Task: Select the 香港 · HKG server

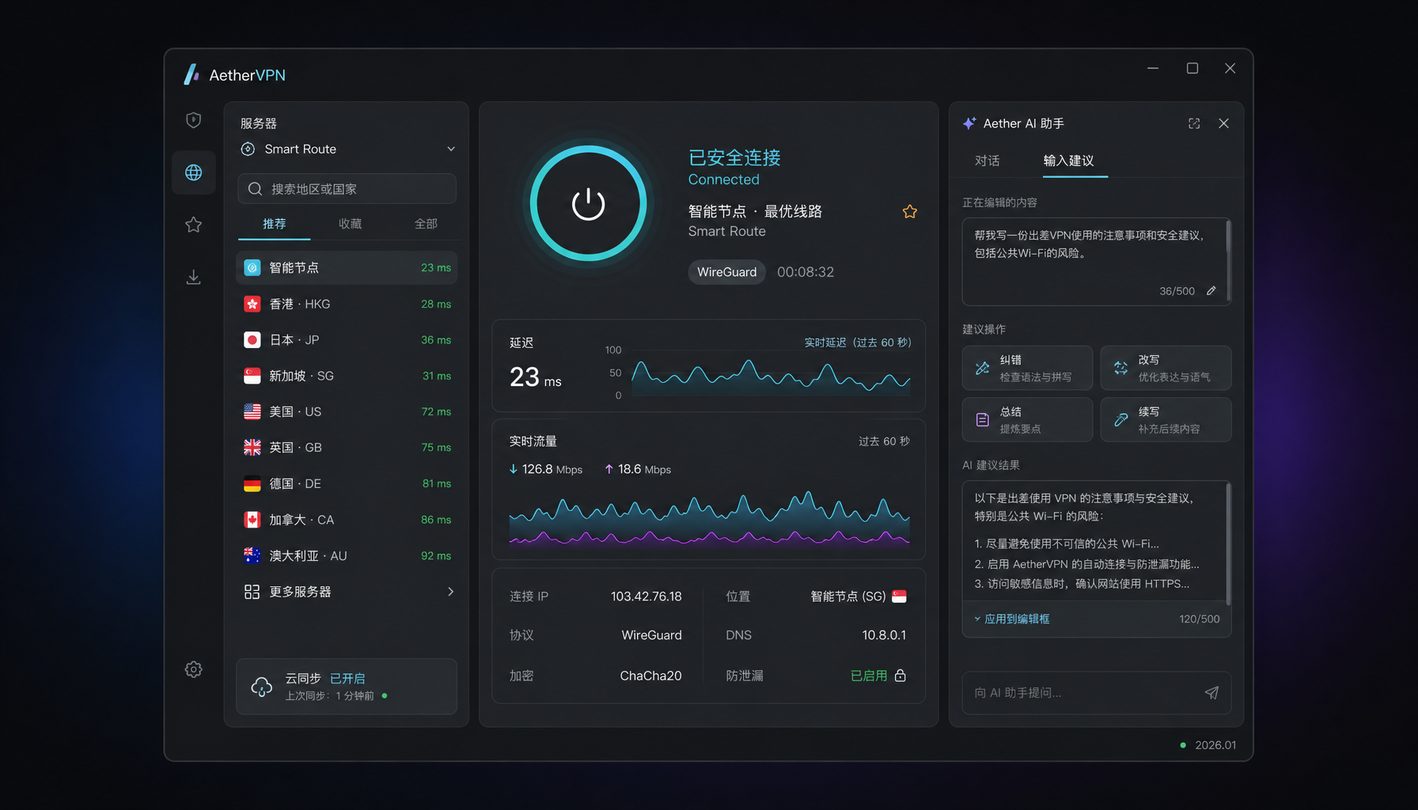Action: [347, 304]
